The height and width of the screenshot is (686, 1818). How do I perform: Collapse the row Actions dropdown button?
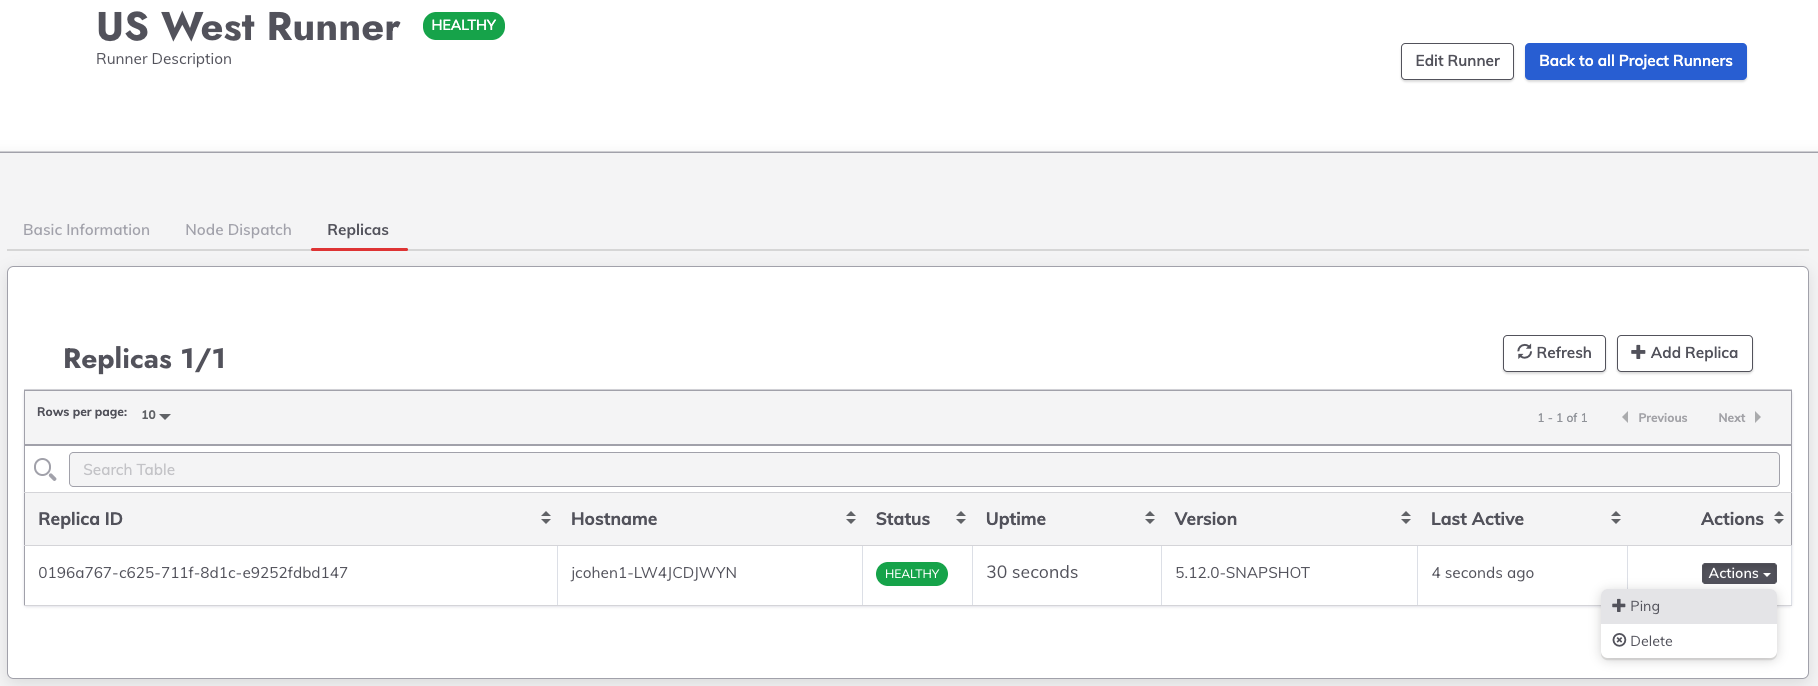pos(1739,573)
